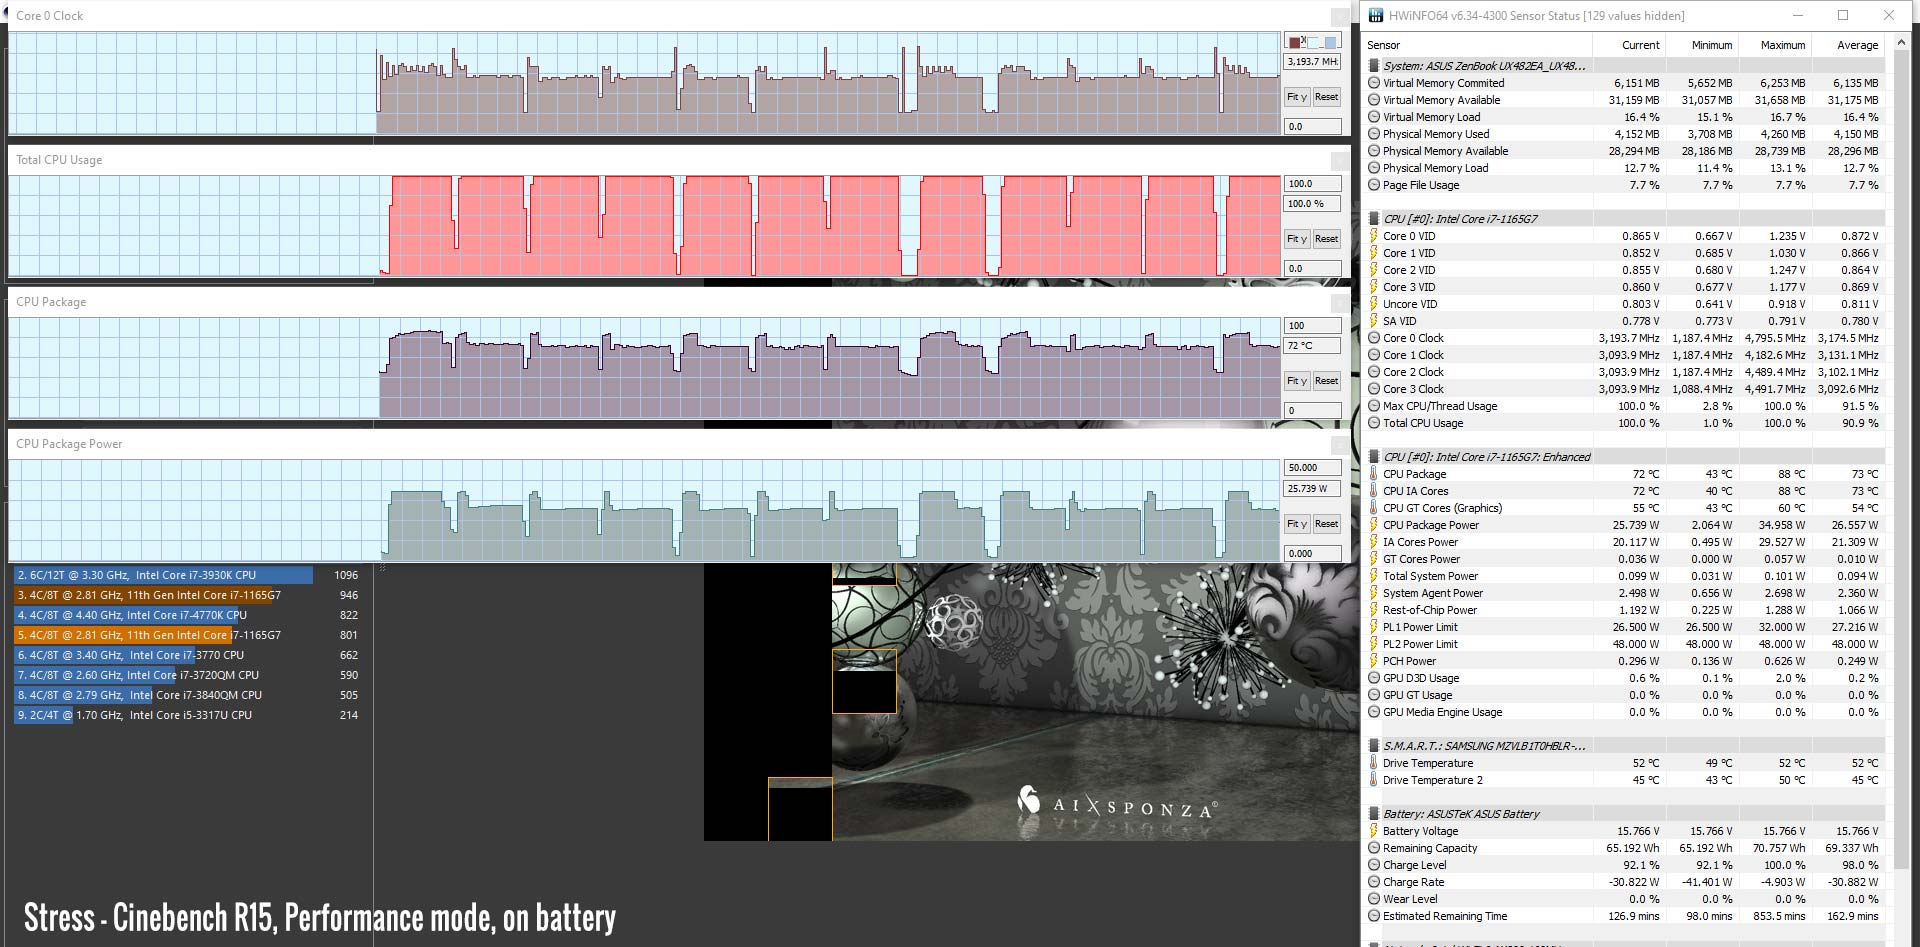Click the lightning icon beside PCH Power
This screenshot has height=947, width=1920.
tap(1374, 661)
